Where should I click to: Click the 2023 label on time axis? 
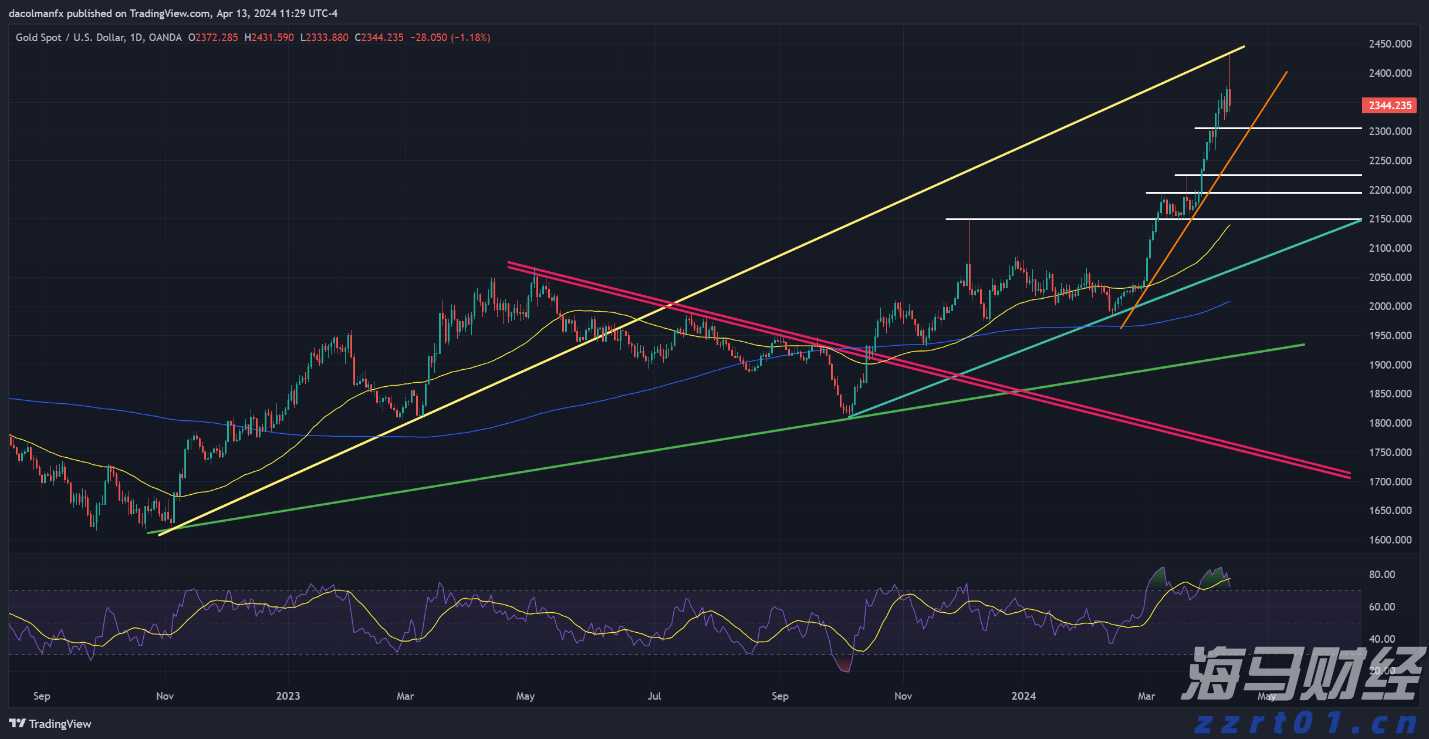tap(288, 695)
